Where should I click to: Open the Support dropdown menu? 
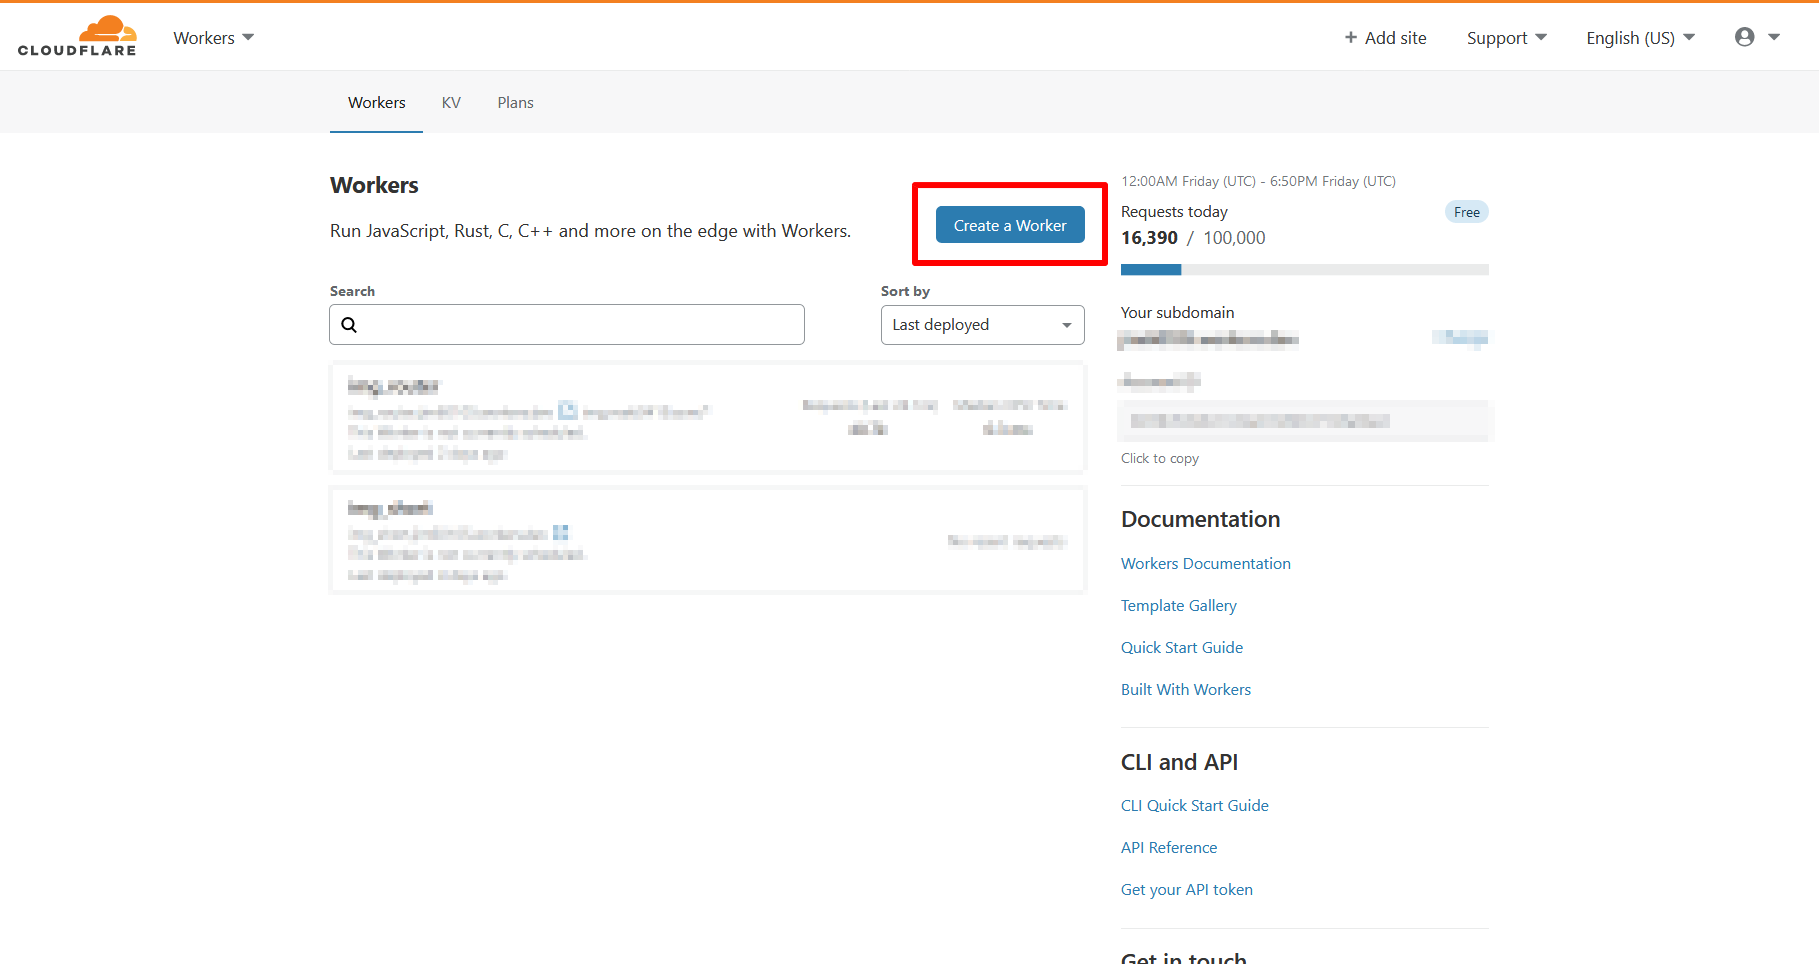coord(1506,38)
